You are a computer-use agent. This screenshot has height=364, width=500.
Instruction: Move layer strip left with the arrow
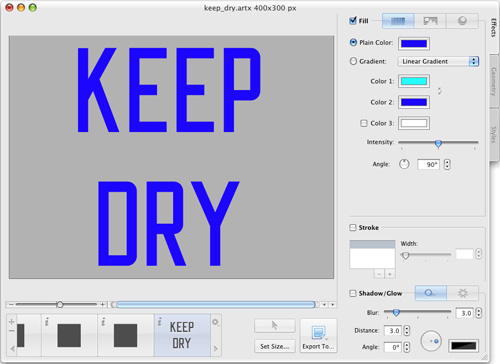[x=12, y=349]
